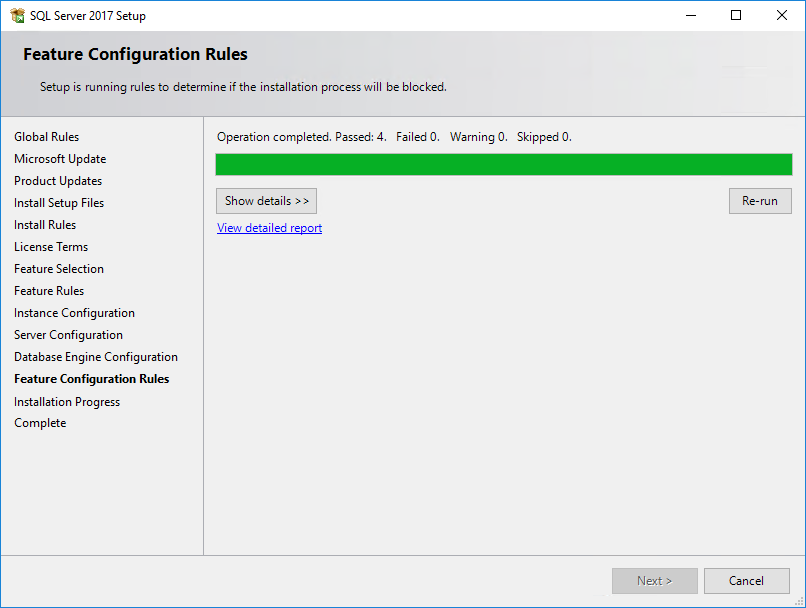Click the Feature Configuration Rules page heading
Viewport: 806px width, 608px height.
coord(135,54)
